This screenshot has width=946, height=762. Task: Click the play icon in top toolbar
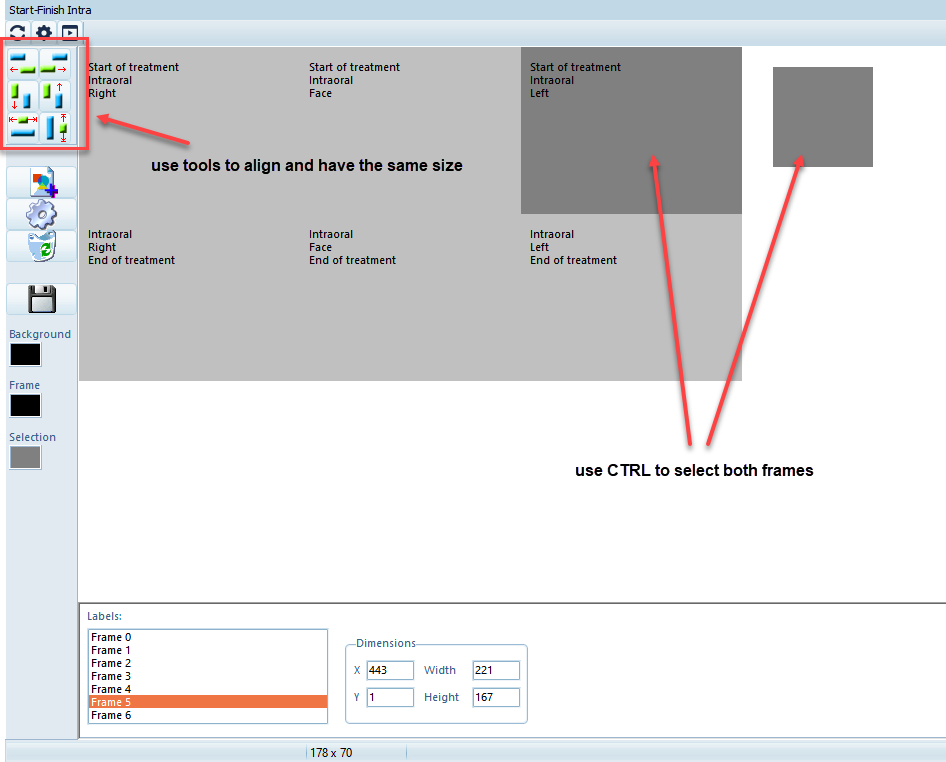pyautogui.click(x=69, y=33)
